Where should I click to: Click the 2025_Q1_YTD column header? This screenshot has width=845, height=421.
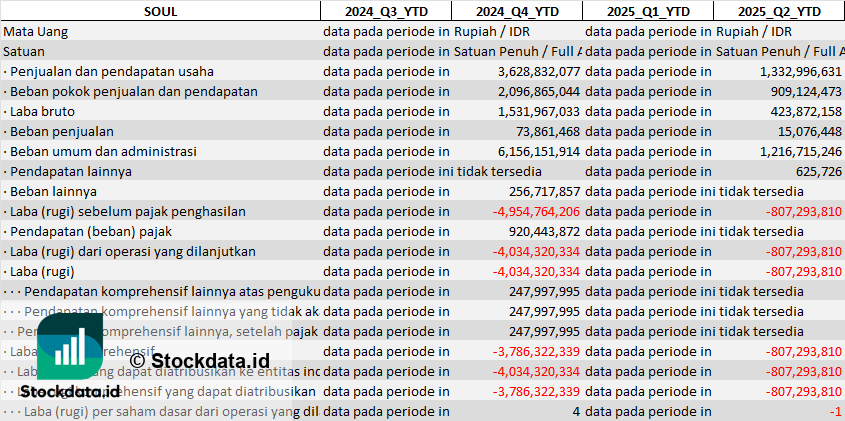[648, 11]
